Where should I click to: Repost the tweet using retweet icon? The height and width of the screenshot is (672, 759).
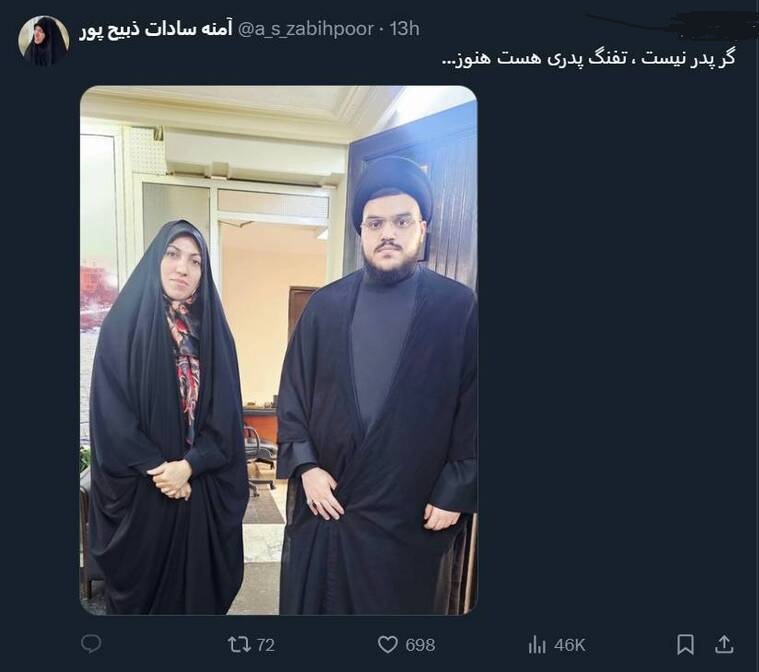pyautogui.click(x=239, y=644)
